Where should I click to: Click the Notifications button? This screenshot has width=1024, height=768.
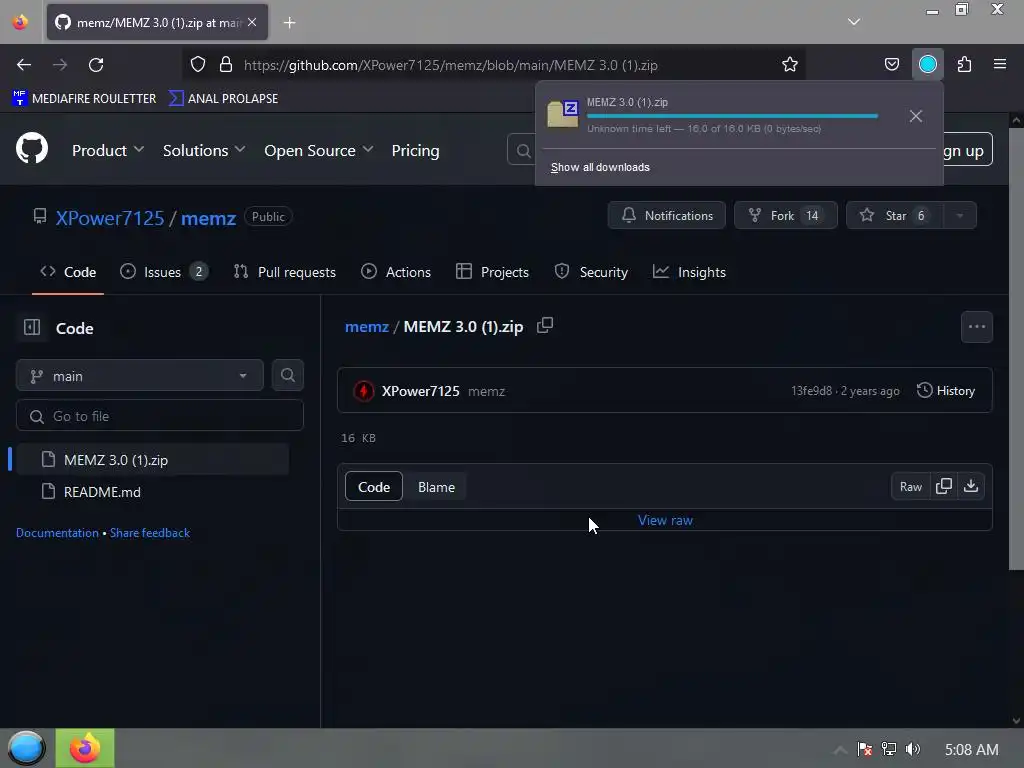pos(667,216)
